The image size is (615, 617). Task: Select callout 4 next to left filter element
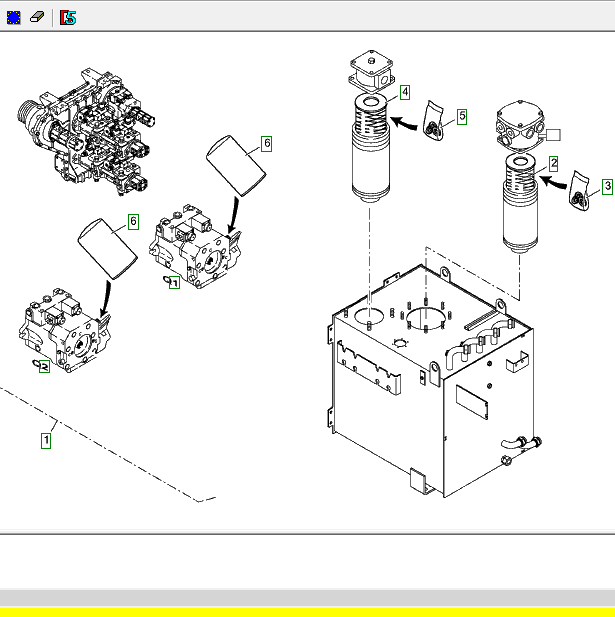(404, 92)
